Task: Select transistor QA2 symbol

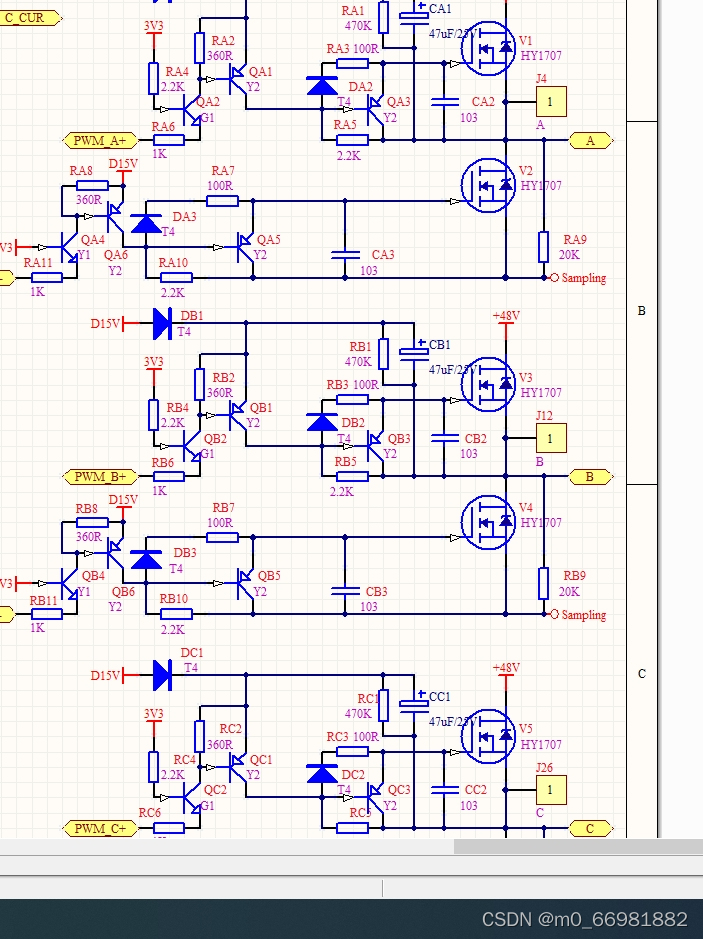Action: click(192, 110)
